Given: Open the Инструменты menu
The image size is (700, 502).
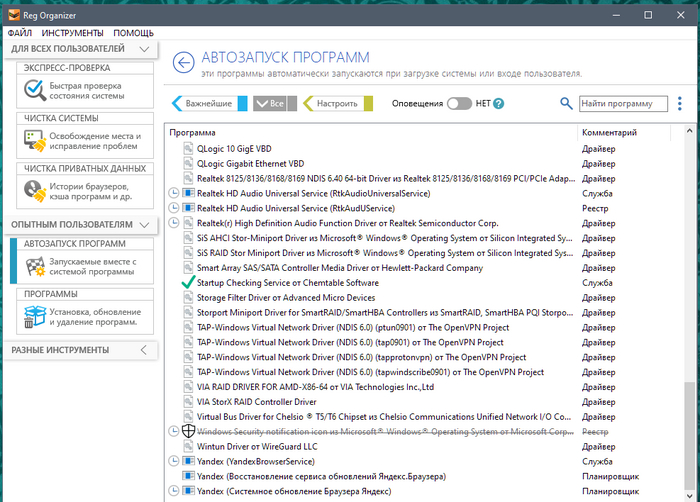Looking at the screenshot, I should click(x=72, y=33).
